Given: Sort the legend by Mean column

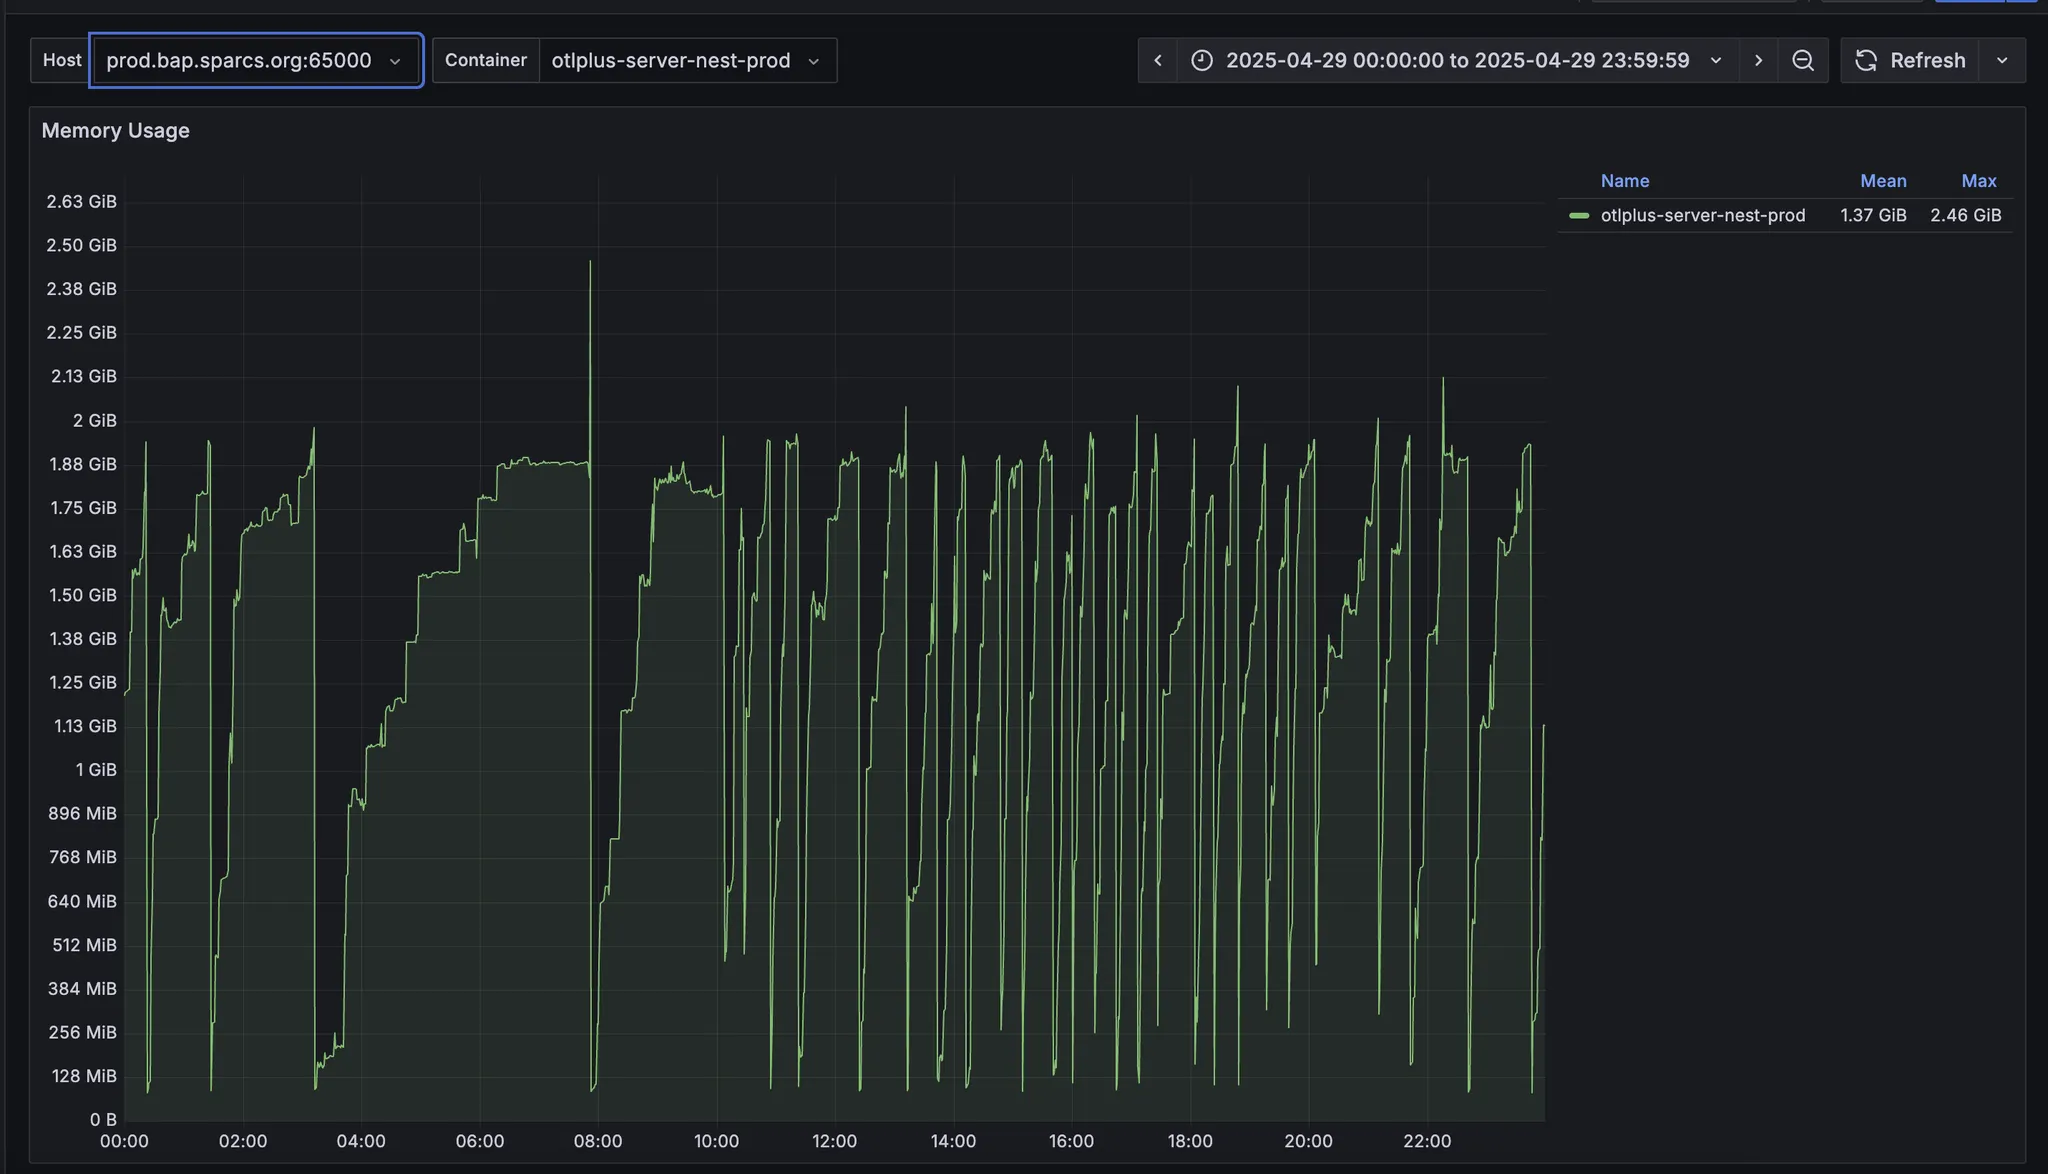Looking at the screenshot, I should coord(1882,181).
